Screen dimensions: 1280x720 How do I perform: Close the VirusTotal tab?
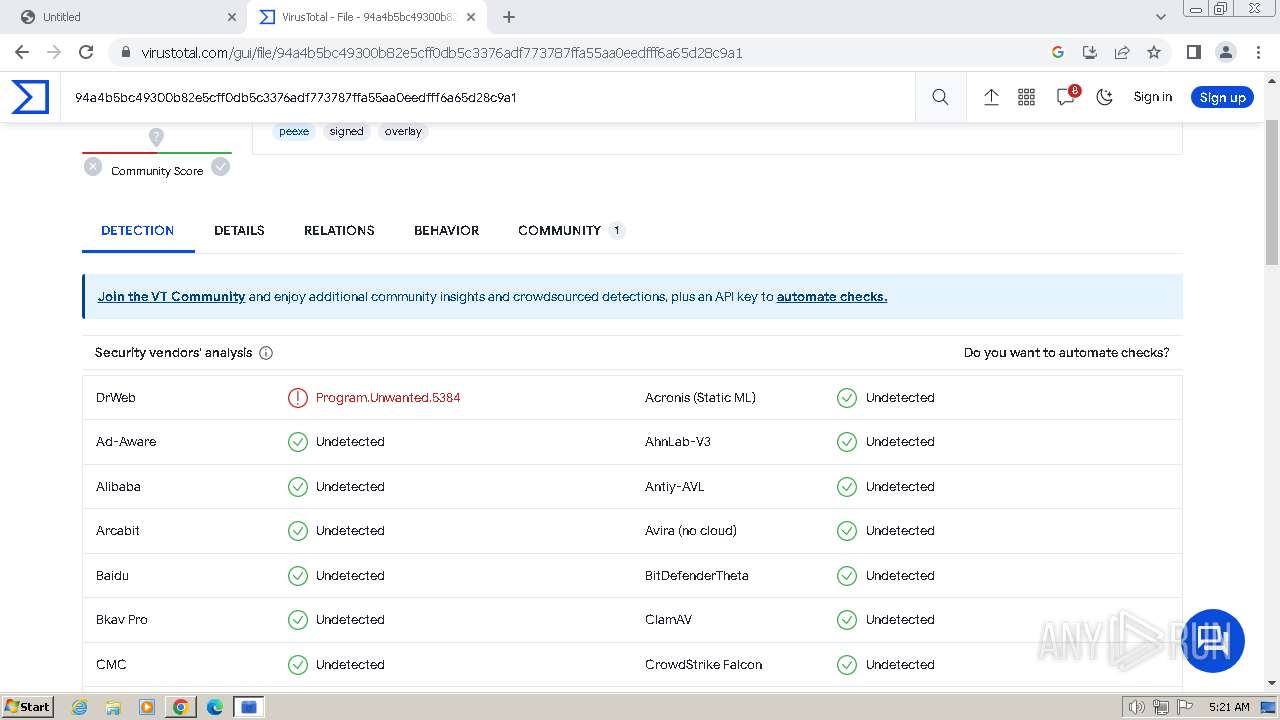[x=471, y=17]
